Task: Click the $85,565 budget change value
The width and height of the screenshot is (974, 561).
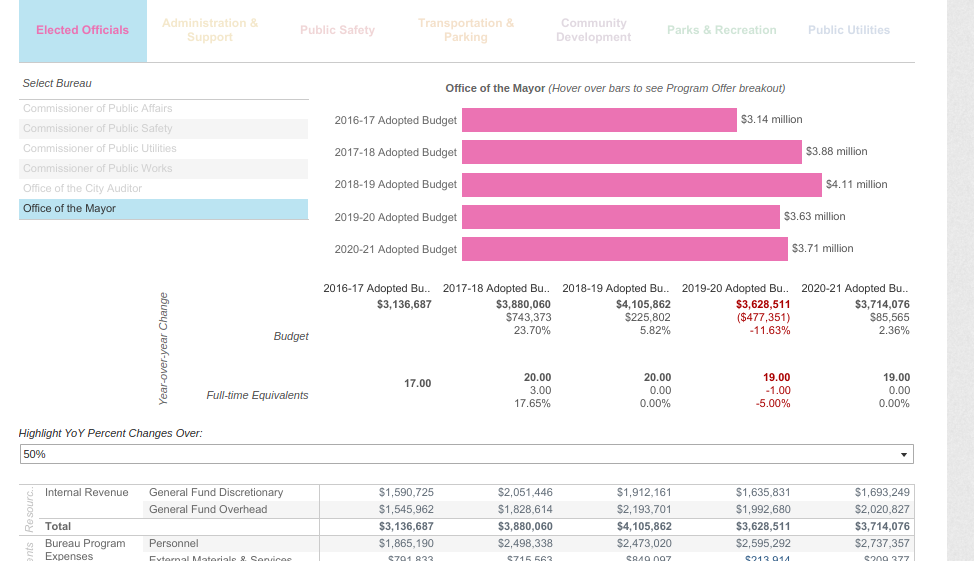Action: point(890,317)
